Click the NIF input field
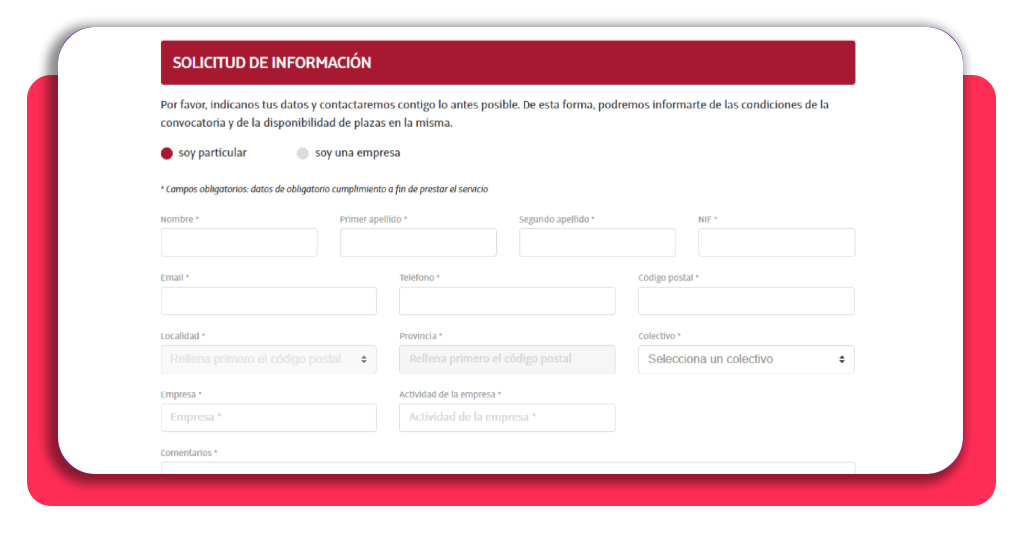 pyautogui.click(x=776, y=242)
